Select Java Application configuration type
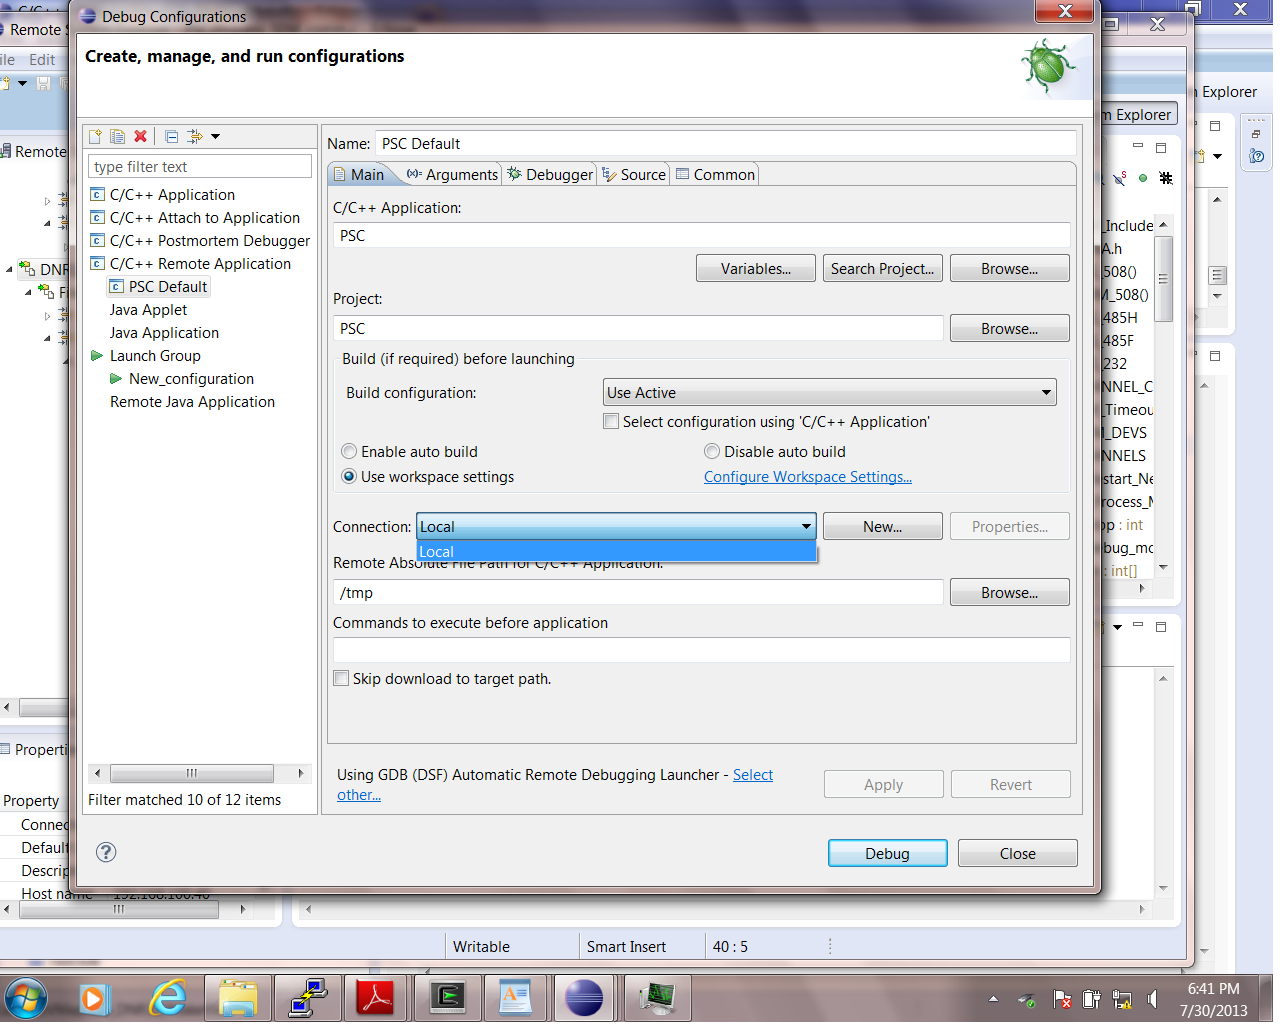 pyautogui.click(x=164, y=333)
